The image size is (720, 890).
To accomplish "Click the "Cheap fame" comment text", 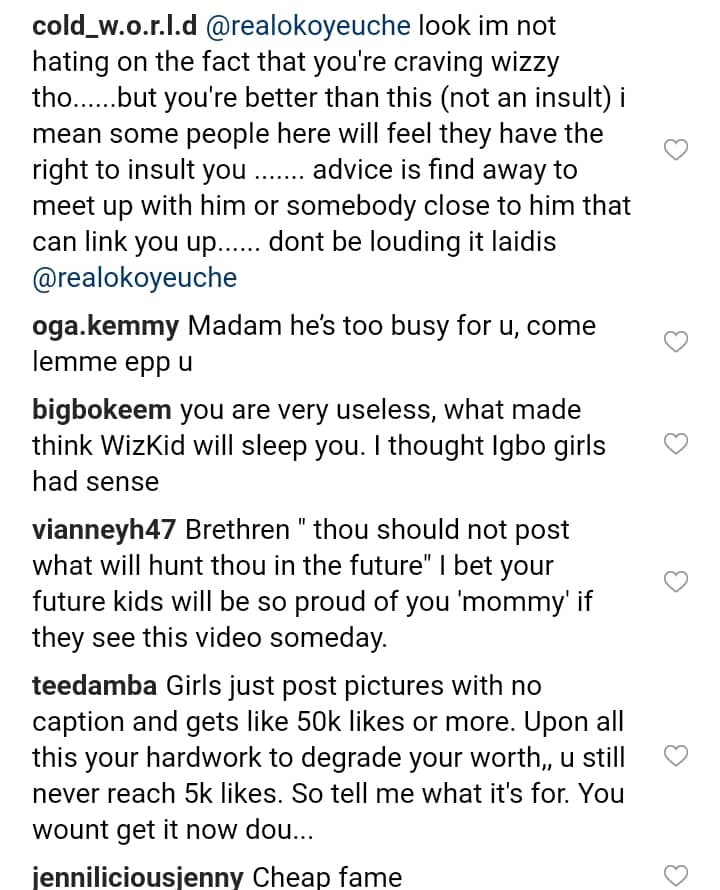I will pyautogui.click(x=327, y=878).
